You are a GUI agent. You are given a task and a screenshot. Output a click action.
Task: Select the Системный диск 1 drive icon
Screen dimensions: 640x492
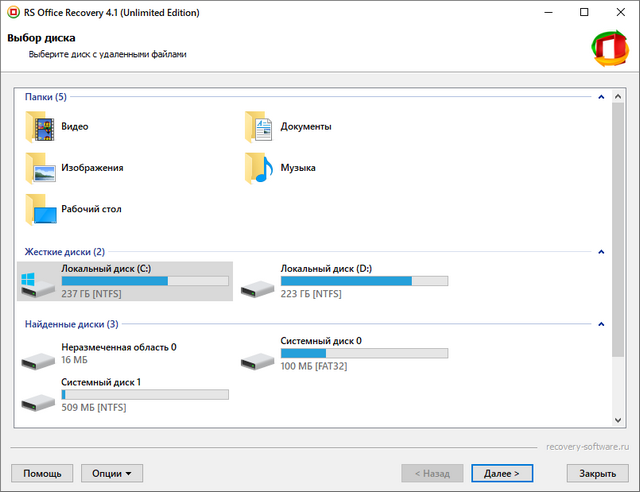tap(38, 403)
